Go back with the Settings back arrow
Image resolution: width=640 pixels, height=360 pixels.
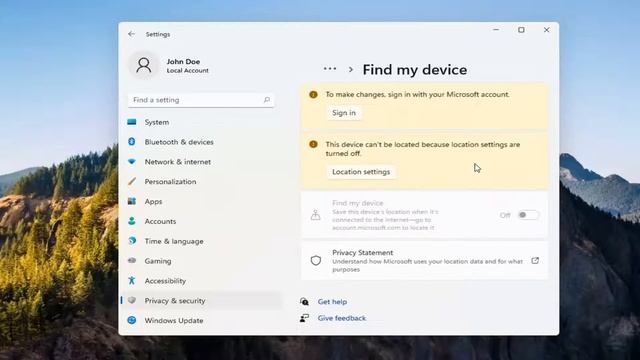[131, 34]
